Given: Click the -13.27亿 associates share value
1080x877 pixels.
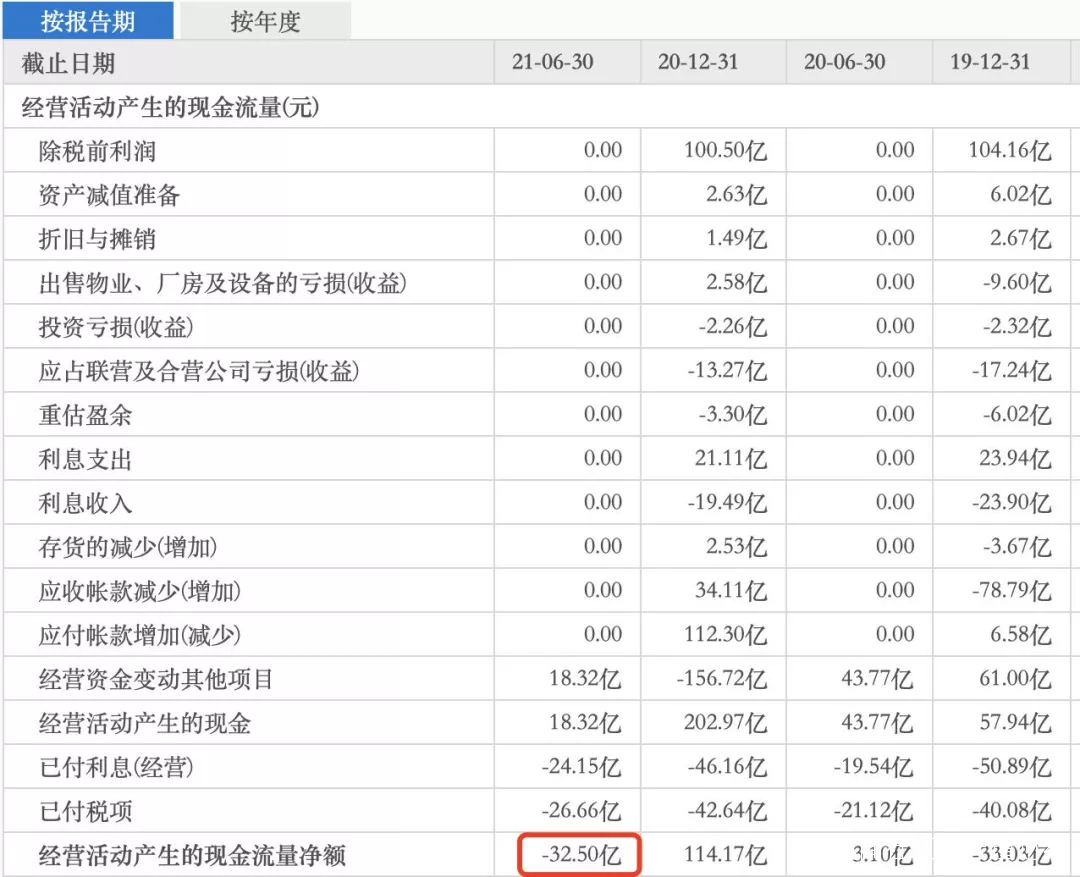Looking at the screenshot, I should click(x=727, y=371).
